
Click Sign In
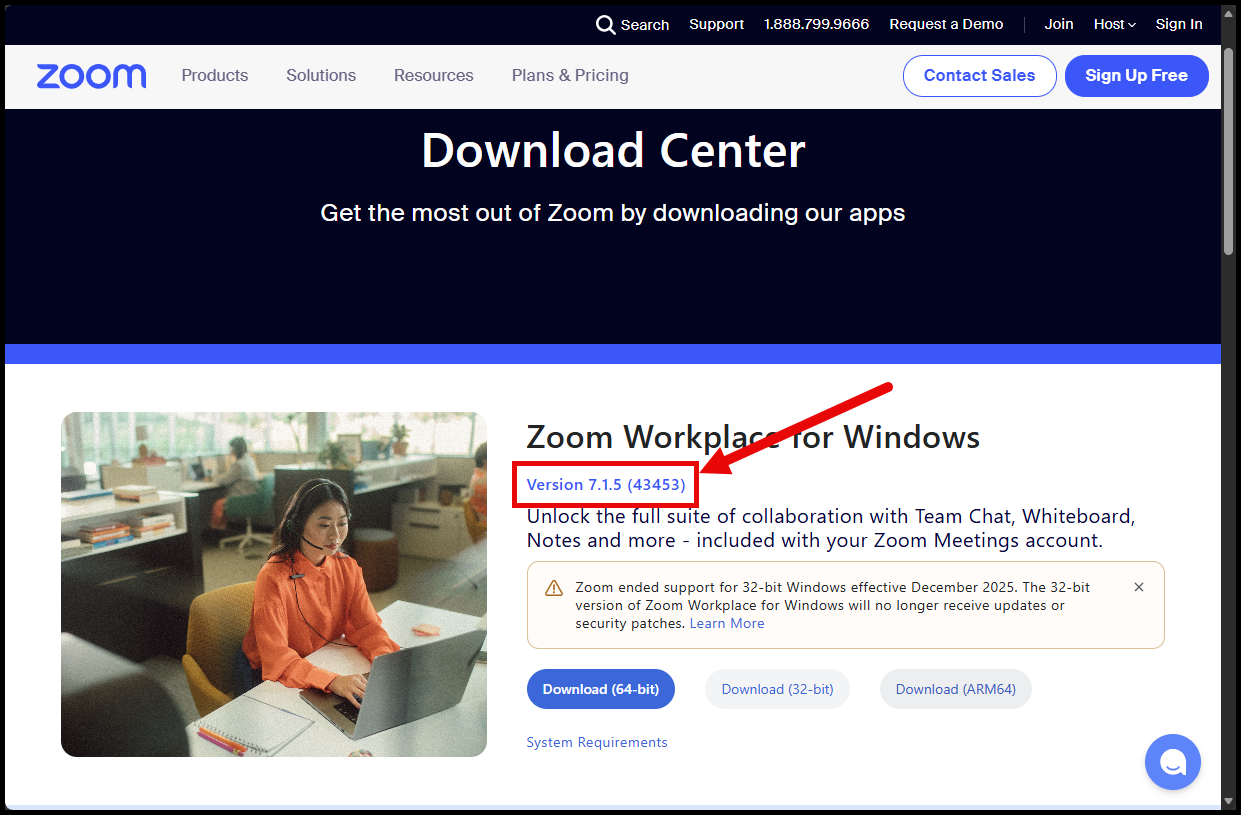coord(1179,24)
